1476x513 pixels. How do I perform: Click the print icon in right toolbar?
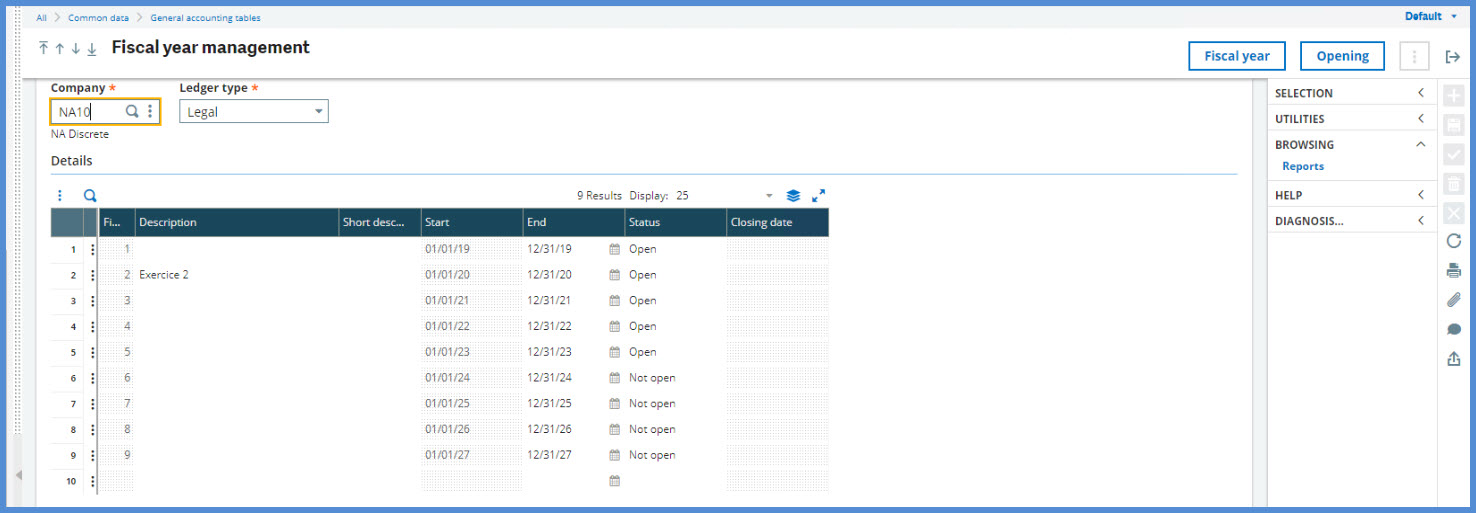tap(1453, 271)
